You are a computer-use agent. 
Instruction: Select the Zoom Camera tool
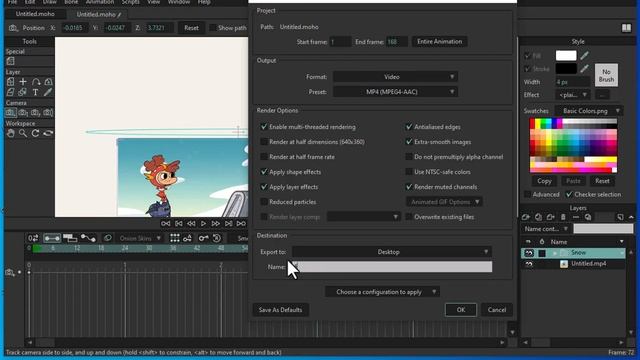[x=23, y=113]
